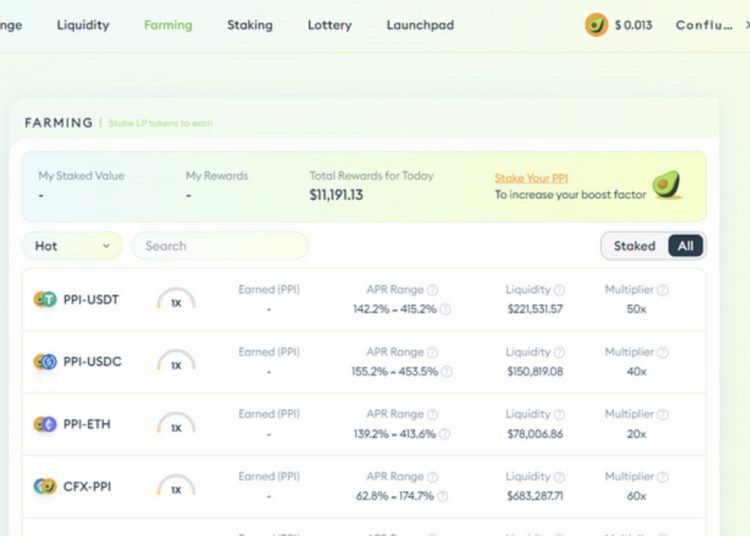The height and width of the screenshot is (536, 750).
Task: Open the Hot sort dropdown
Action: (x=72, y=246)
